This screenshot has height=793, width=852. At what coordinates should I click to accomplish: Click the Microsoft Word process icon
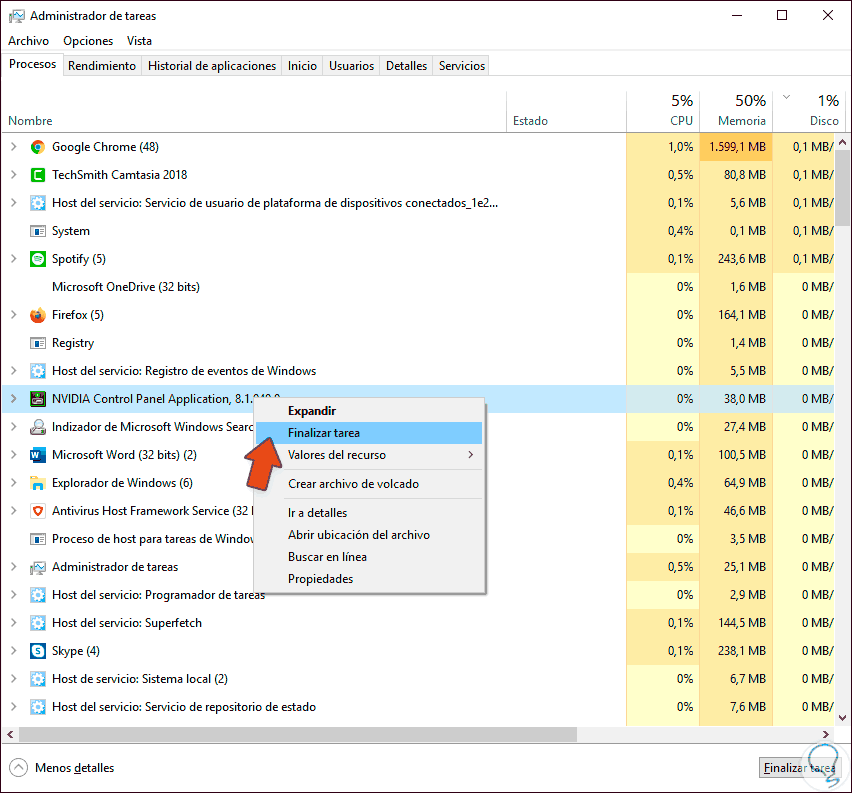pos(37,455)
